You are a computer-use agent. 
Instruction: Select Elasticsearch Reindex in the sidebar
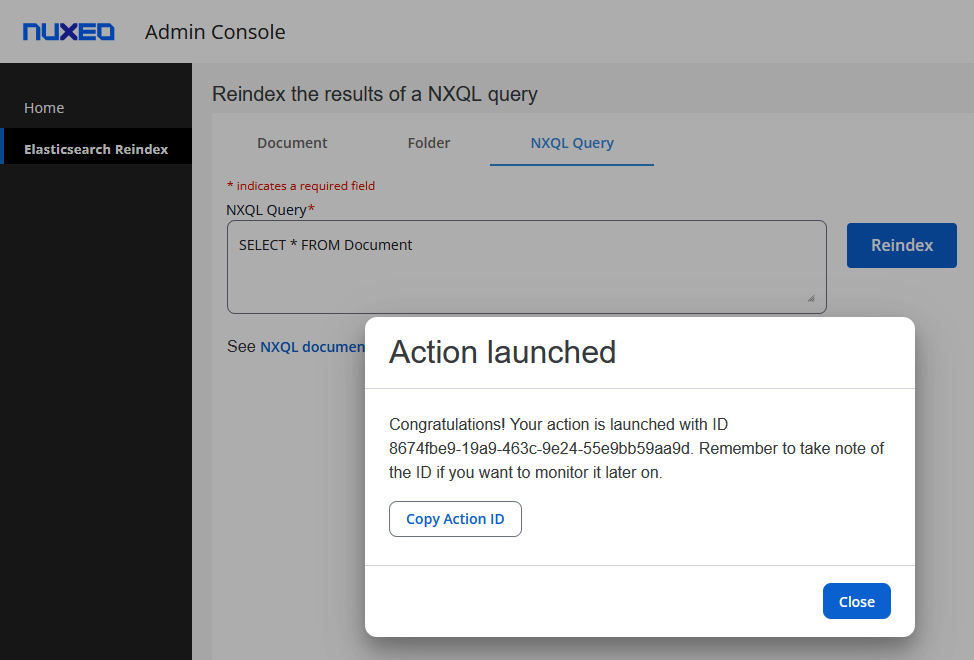coord(96,149)
